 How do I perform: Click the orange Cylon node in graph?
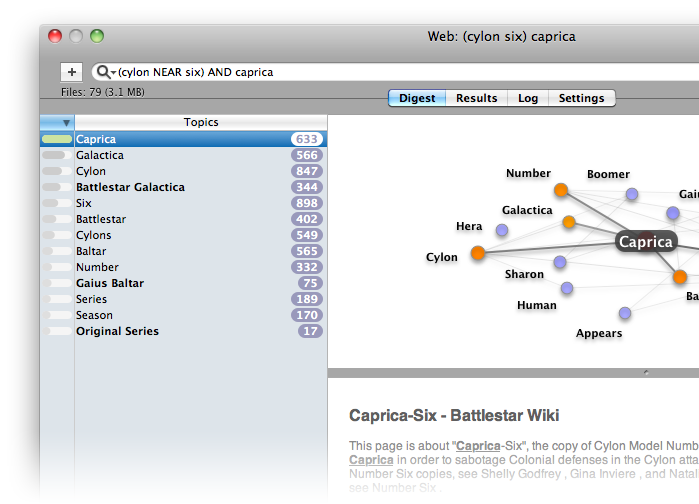(478, 253)
